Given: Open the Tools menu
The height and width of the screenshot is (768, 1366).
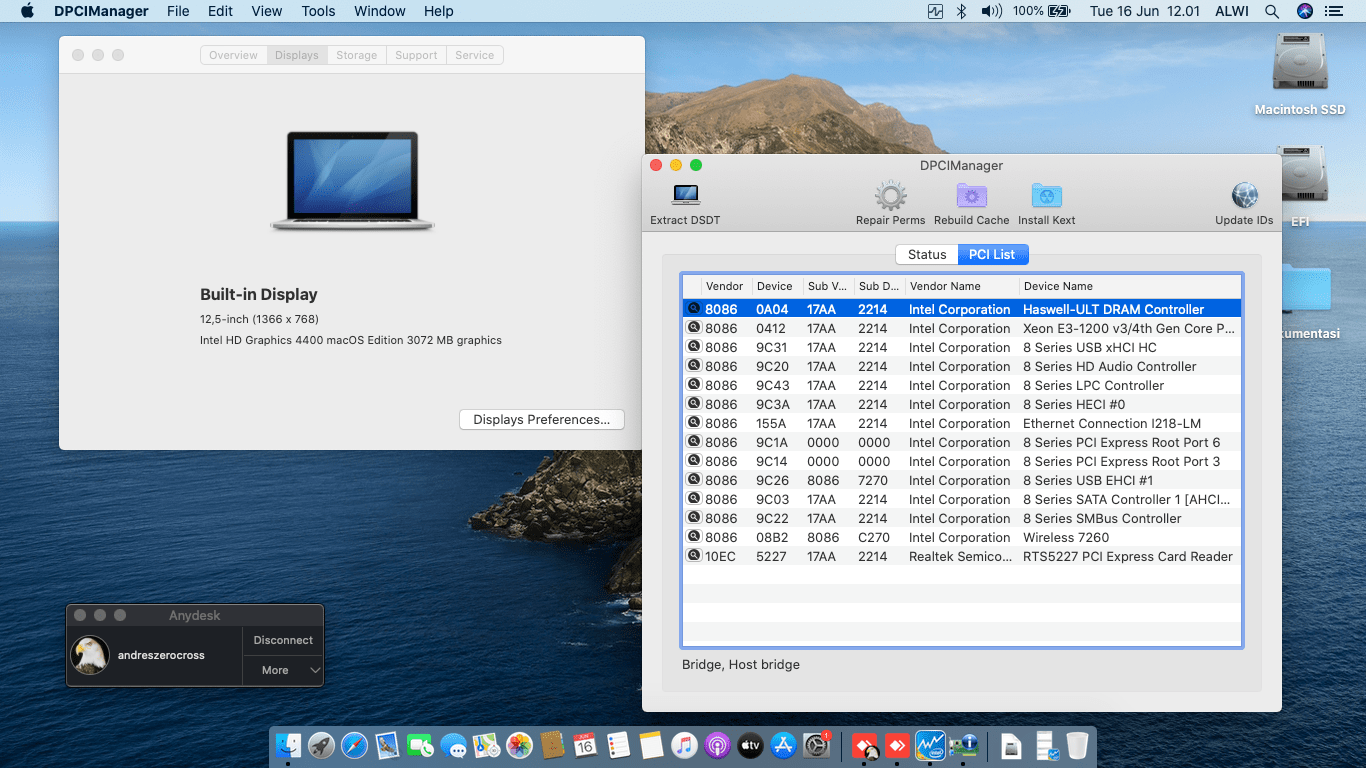Looking at the screenshot, I should coord(318,11).
